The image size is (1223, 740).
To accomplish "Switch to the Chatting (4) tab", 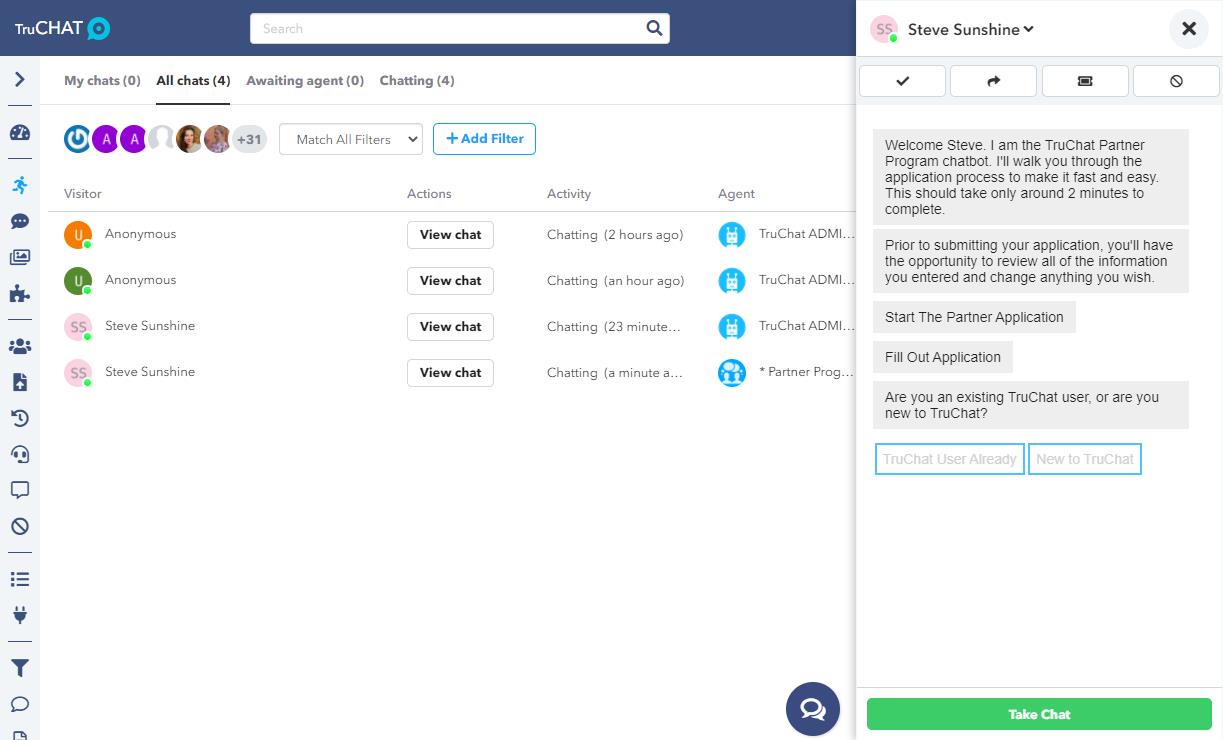I will coord(417,80).
